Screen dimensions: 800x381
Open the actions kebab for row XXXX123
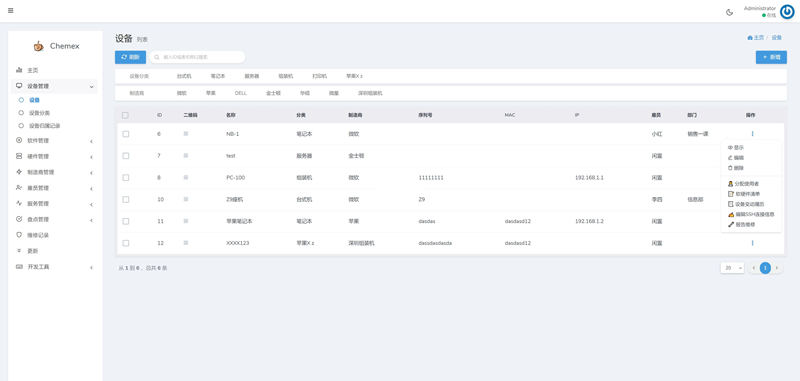point(752,243)
